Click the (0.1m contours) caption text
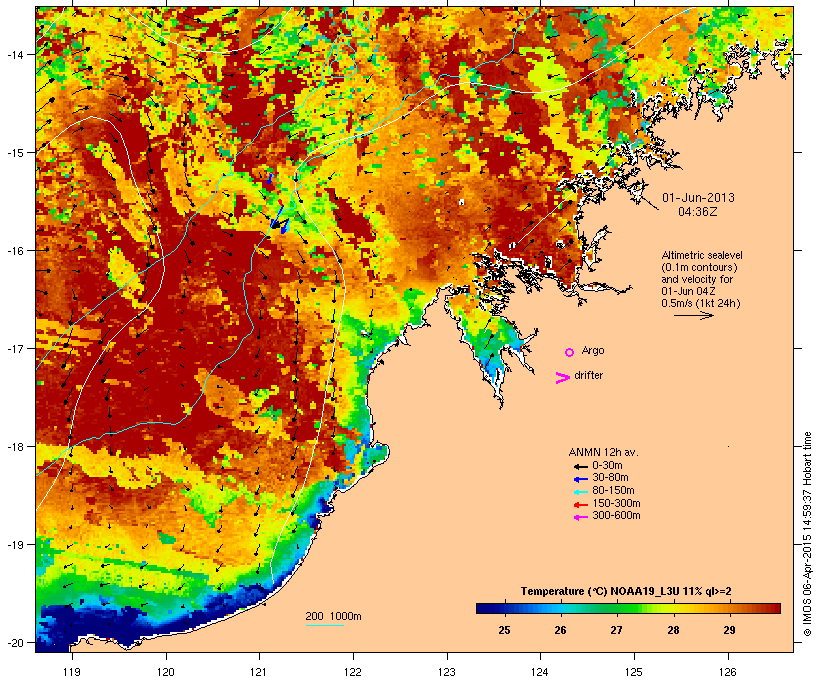 point(699,267)
